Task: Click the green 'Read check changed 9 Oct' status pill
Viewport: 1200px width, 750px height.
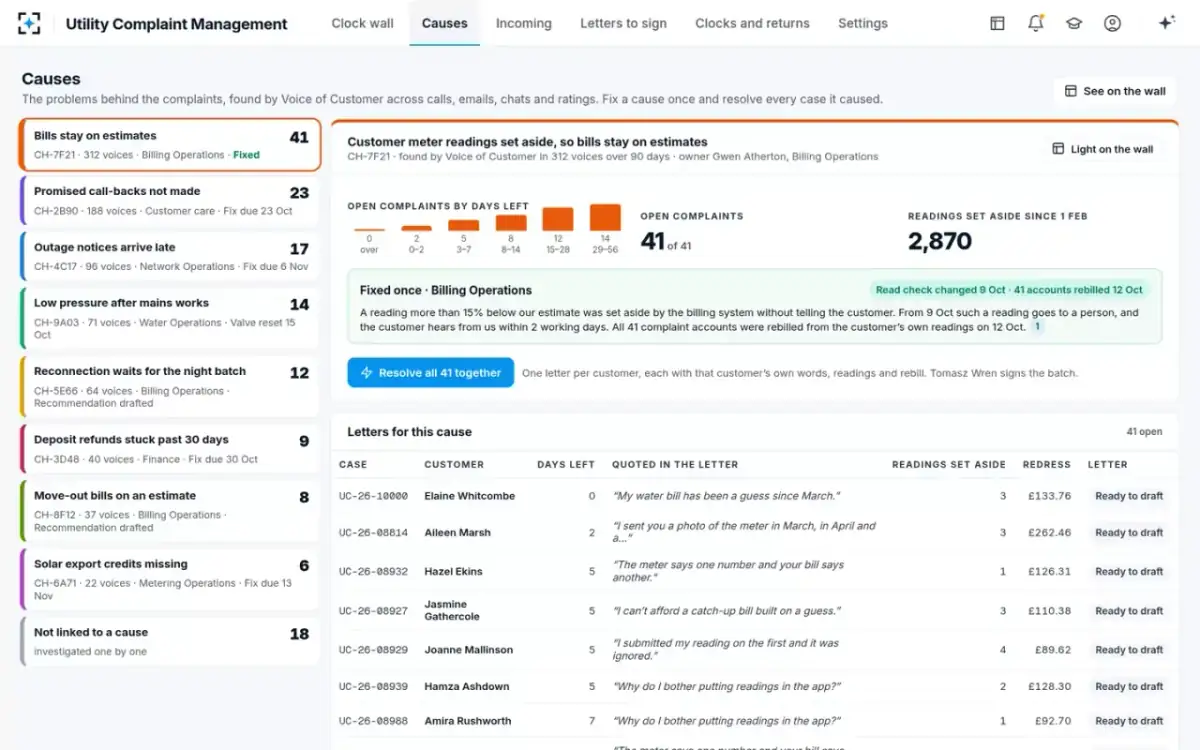Action: click(1009, 290)
